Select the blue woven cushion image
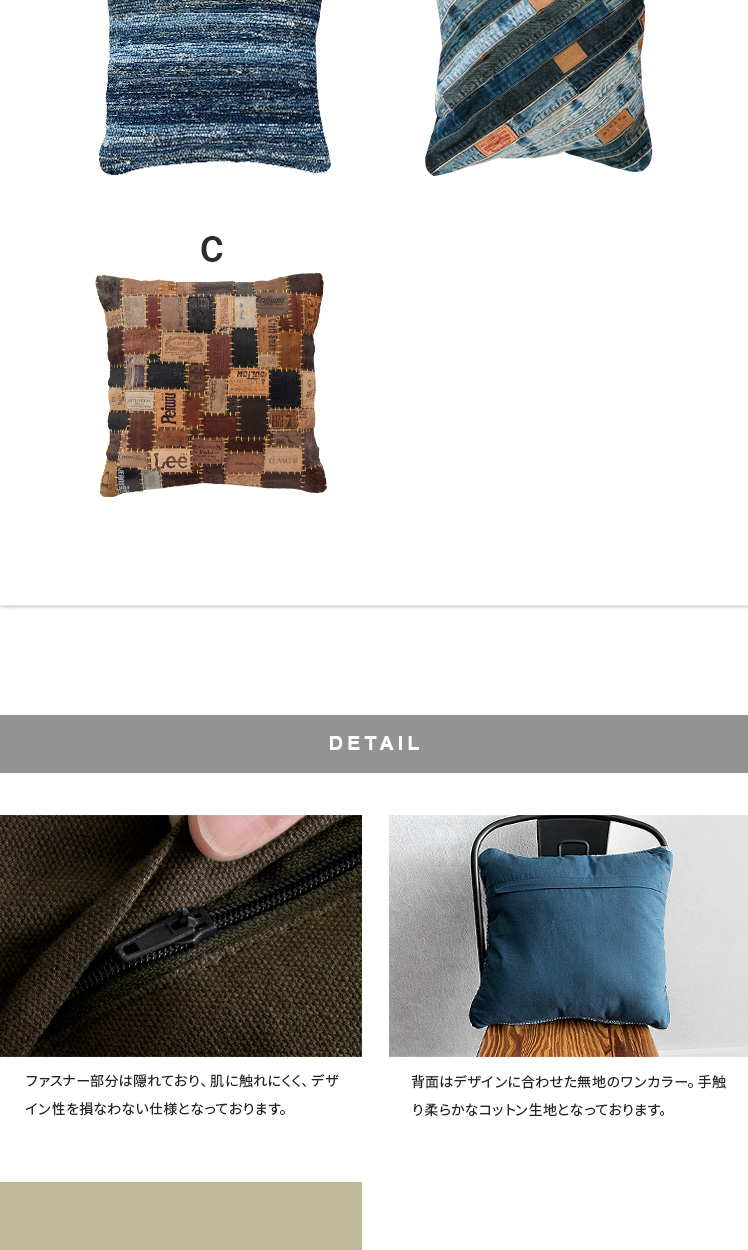748x1250 pixels. tap(214, 87)
